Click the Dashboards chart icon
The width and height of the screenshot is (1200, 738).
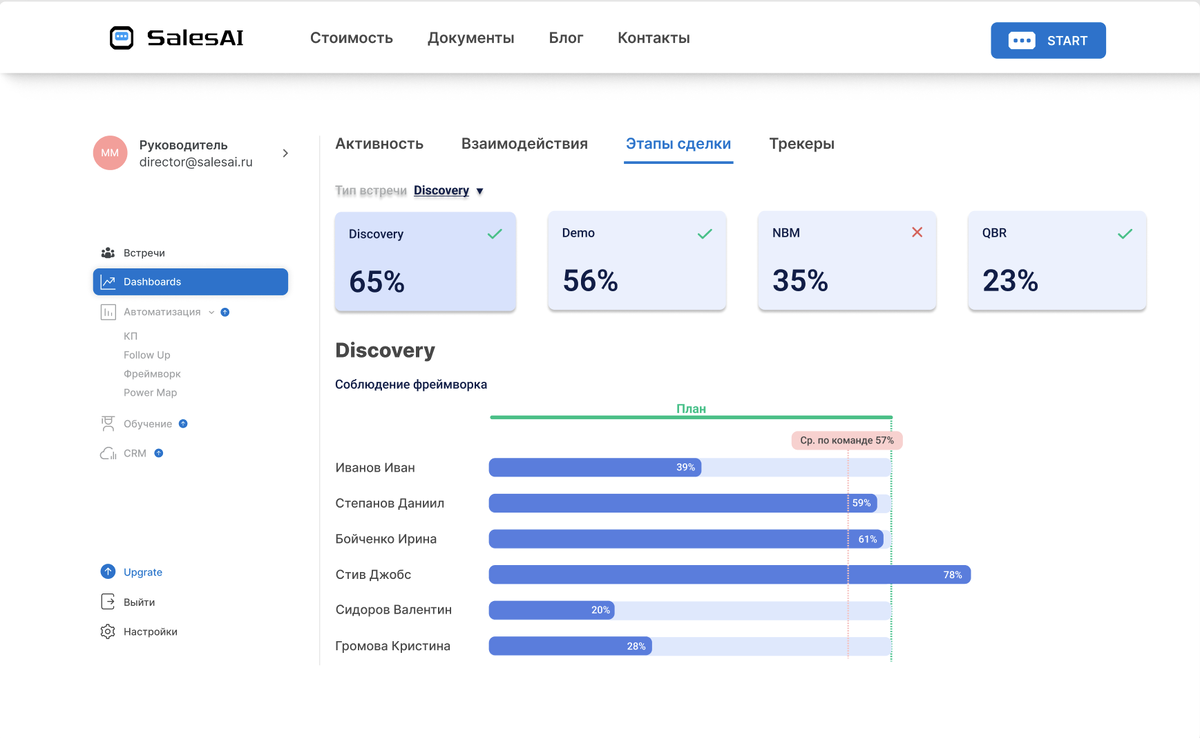pyautogui.click(x=108, y=282)
